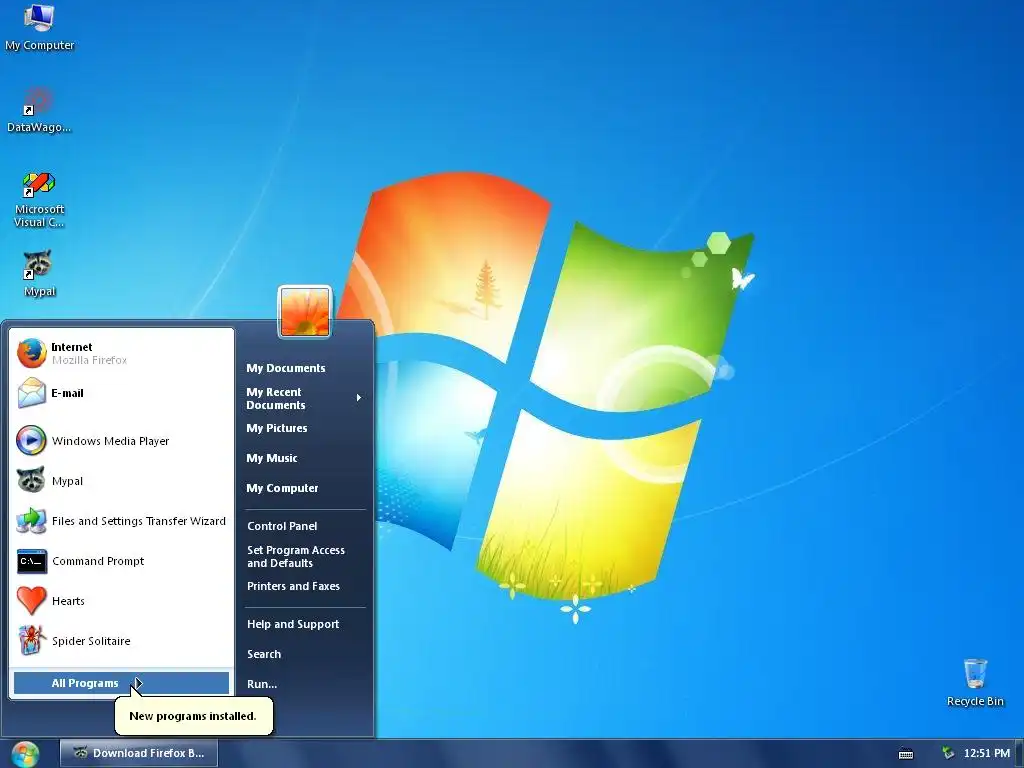Open the My Computer desktop icon

(39, 26)
